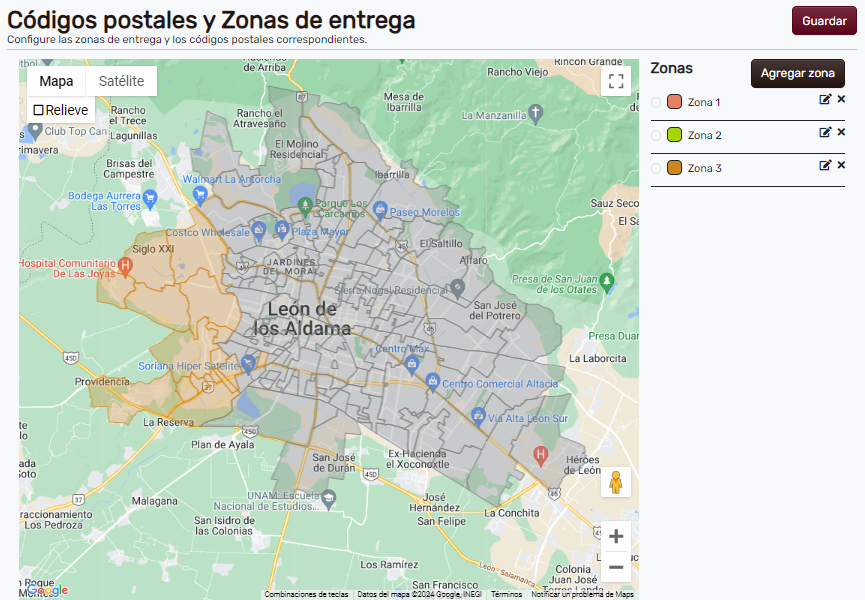
Task: Click the Pegman street view icon
Action: [x=616, y=482]
